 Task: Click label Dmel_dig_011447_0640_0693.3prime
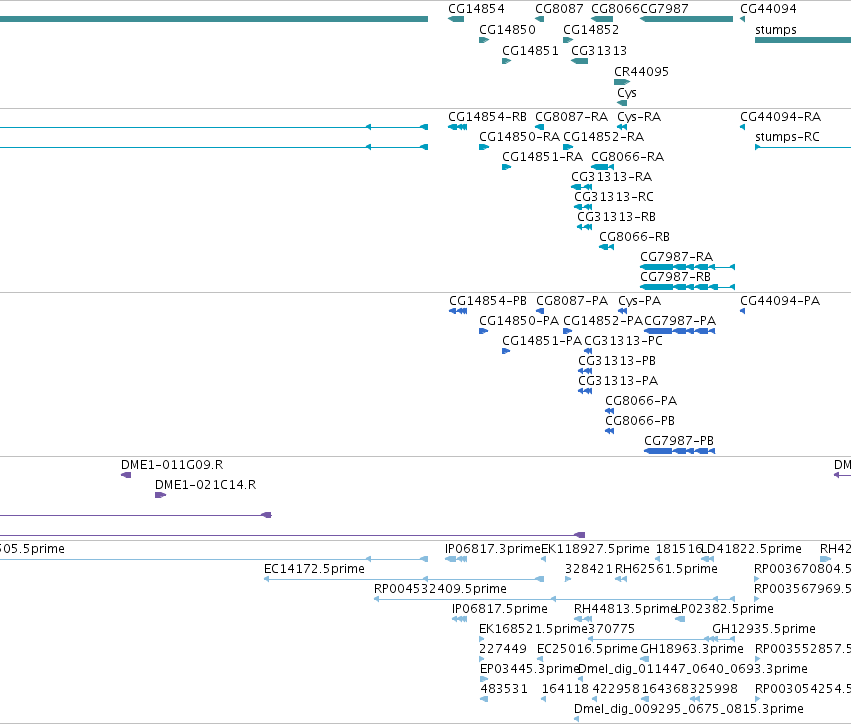[x=693, y=670]
